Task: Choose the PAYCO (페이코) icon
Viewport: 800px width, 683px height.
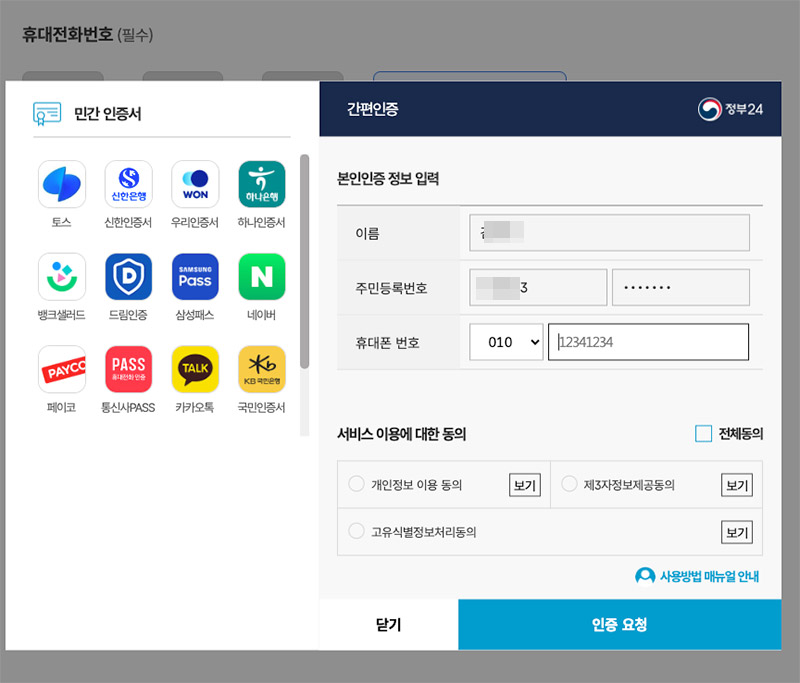Action: pos(62,369)
